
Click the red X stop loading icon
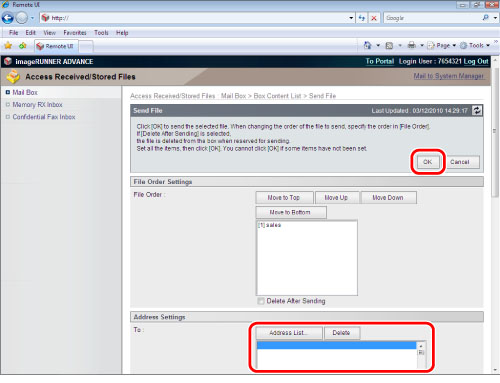pyautogui.click(x=374, y=18)
